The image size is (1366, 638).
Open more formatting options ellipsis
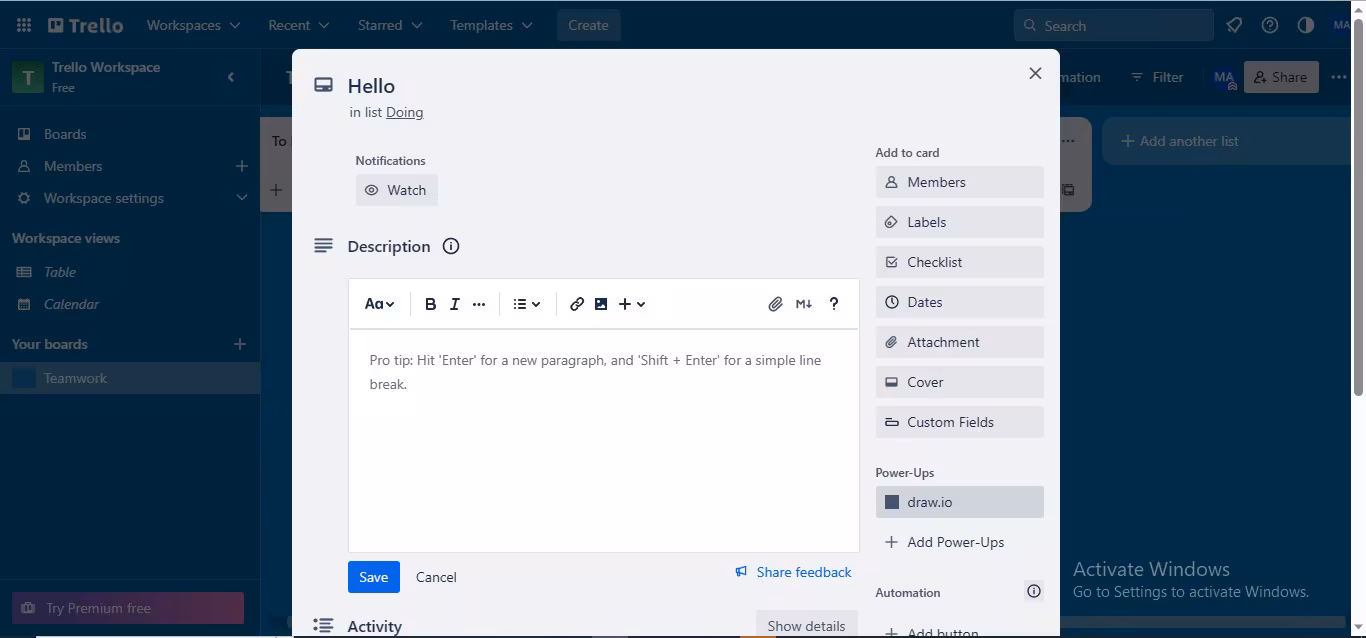click(479, 304)
